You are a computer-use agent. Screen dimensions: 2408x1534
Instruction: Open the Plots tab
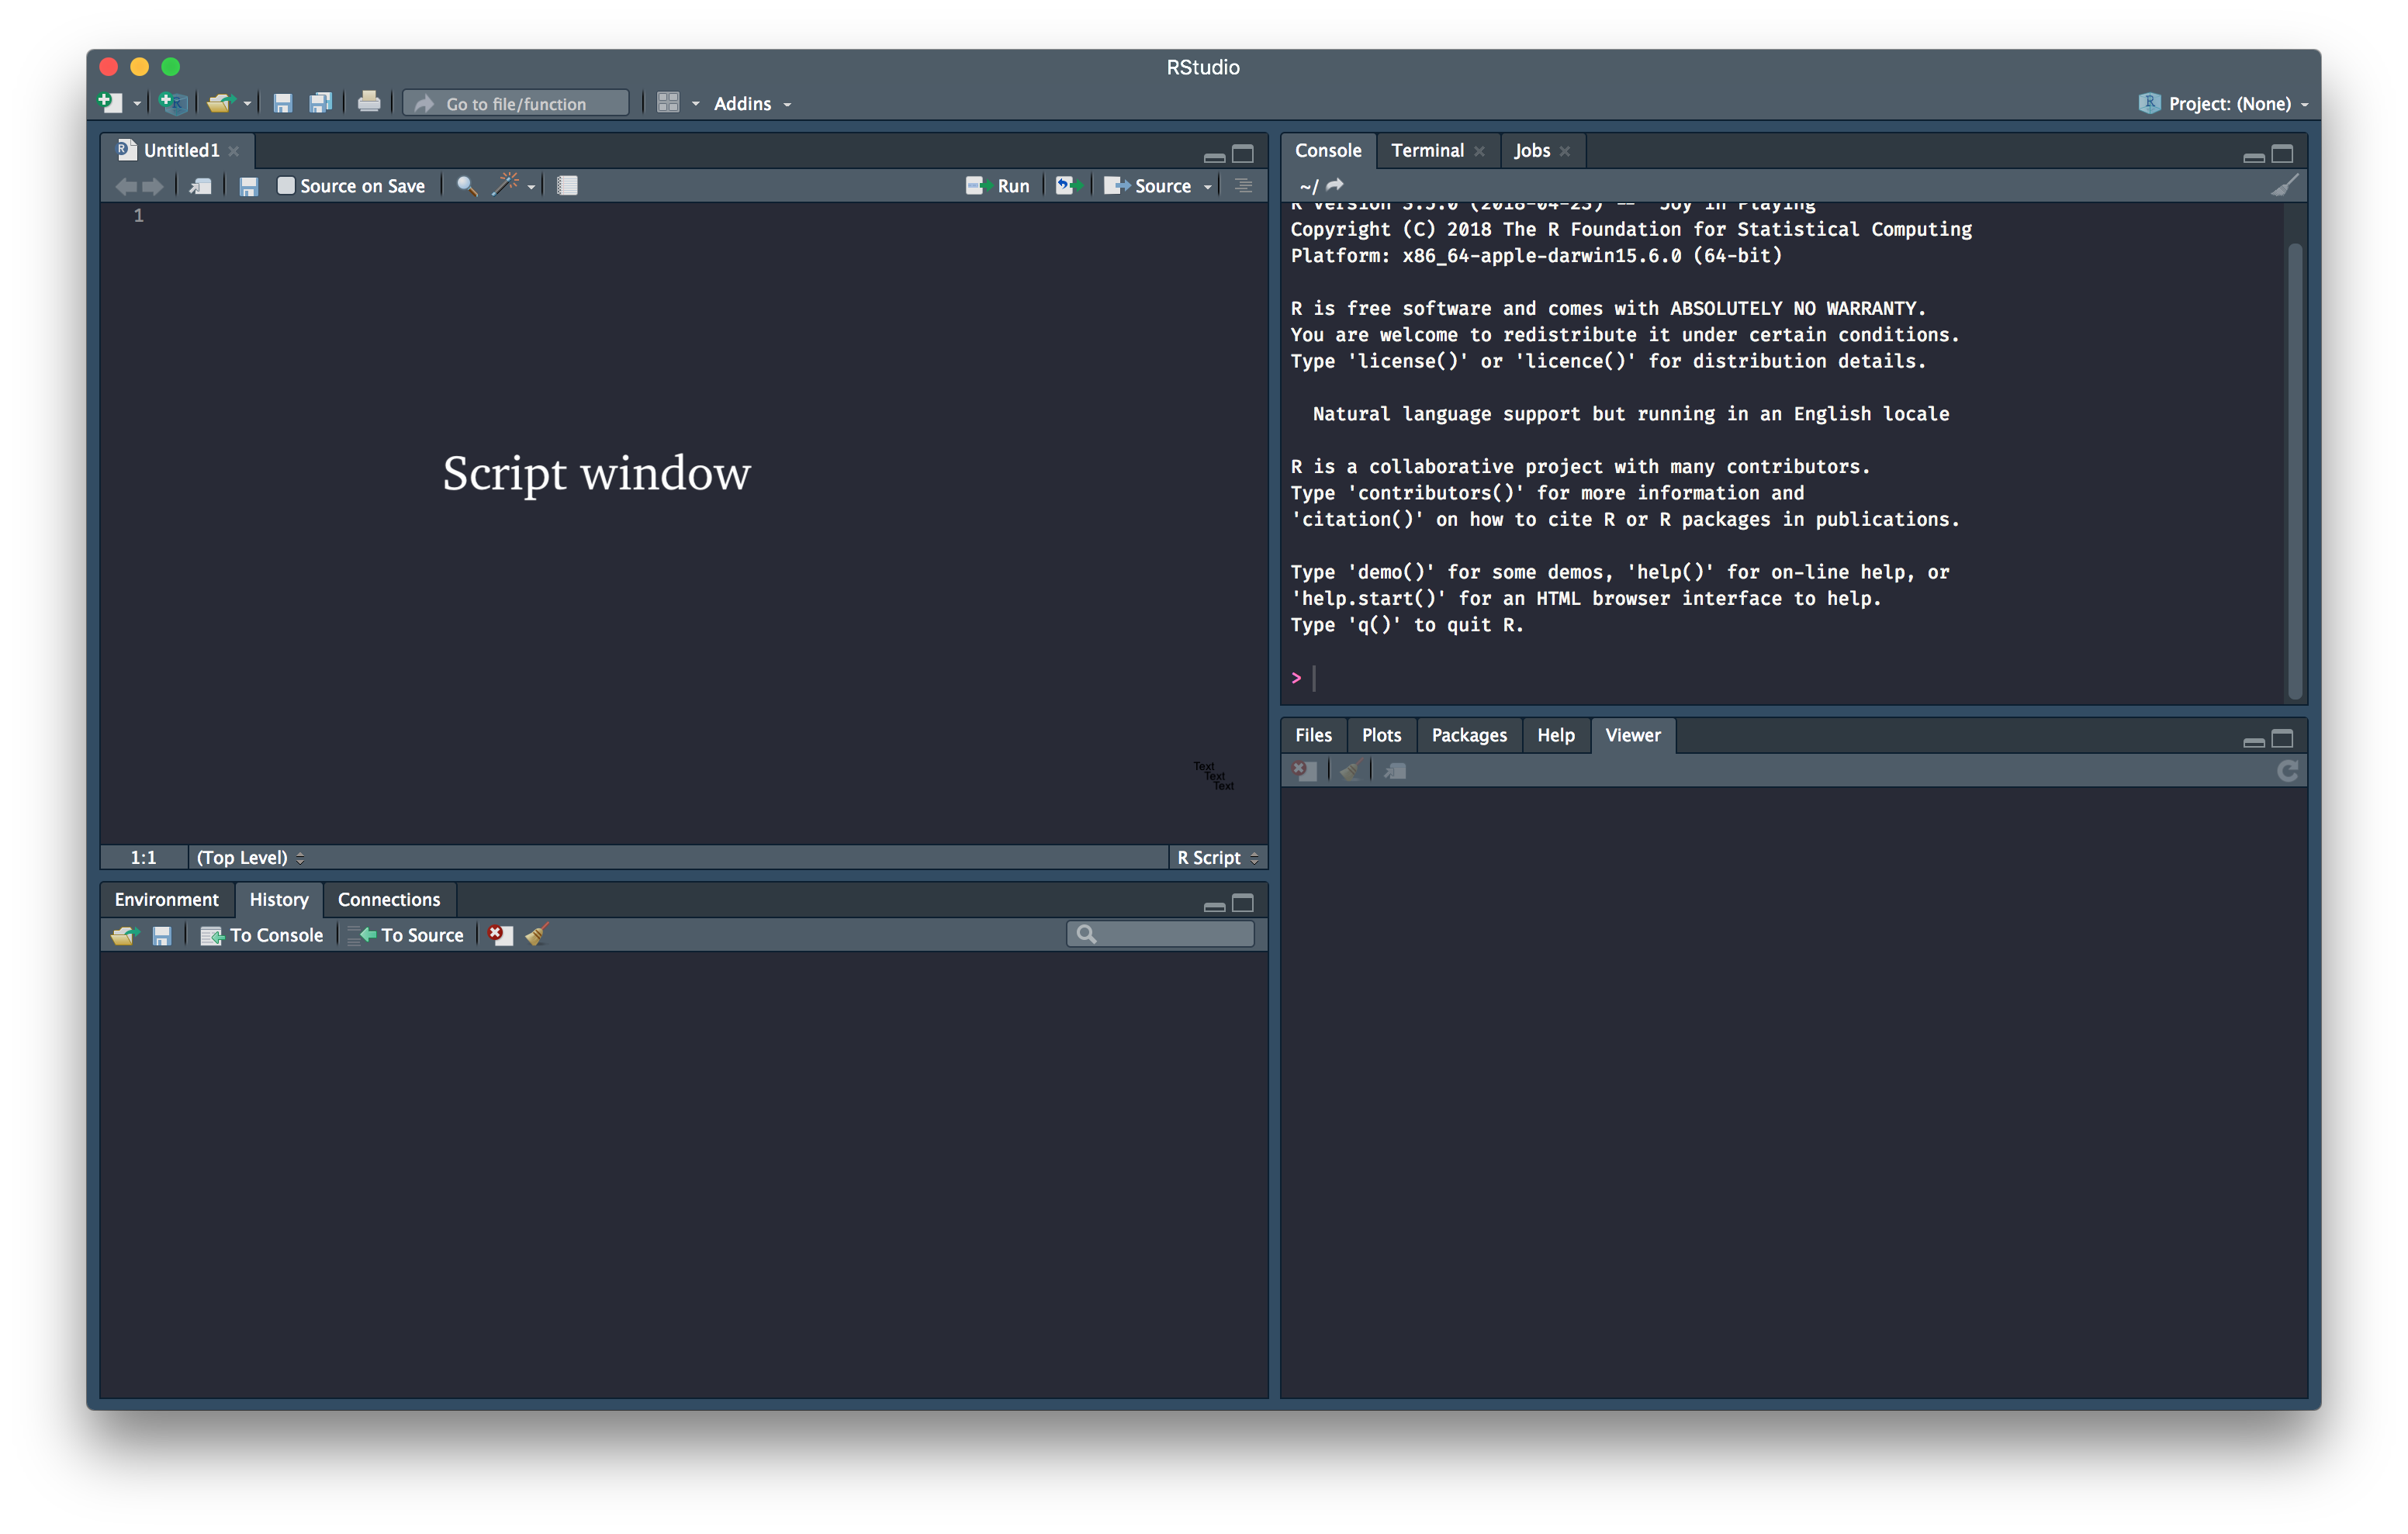[1381, 735]
